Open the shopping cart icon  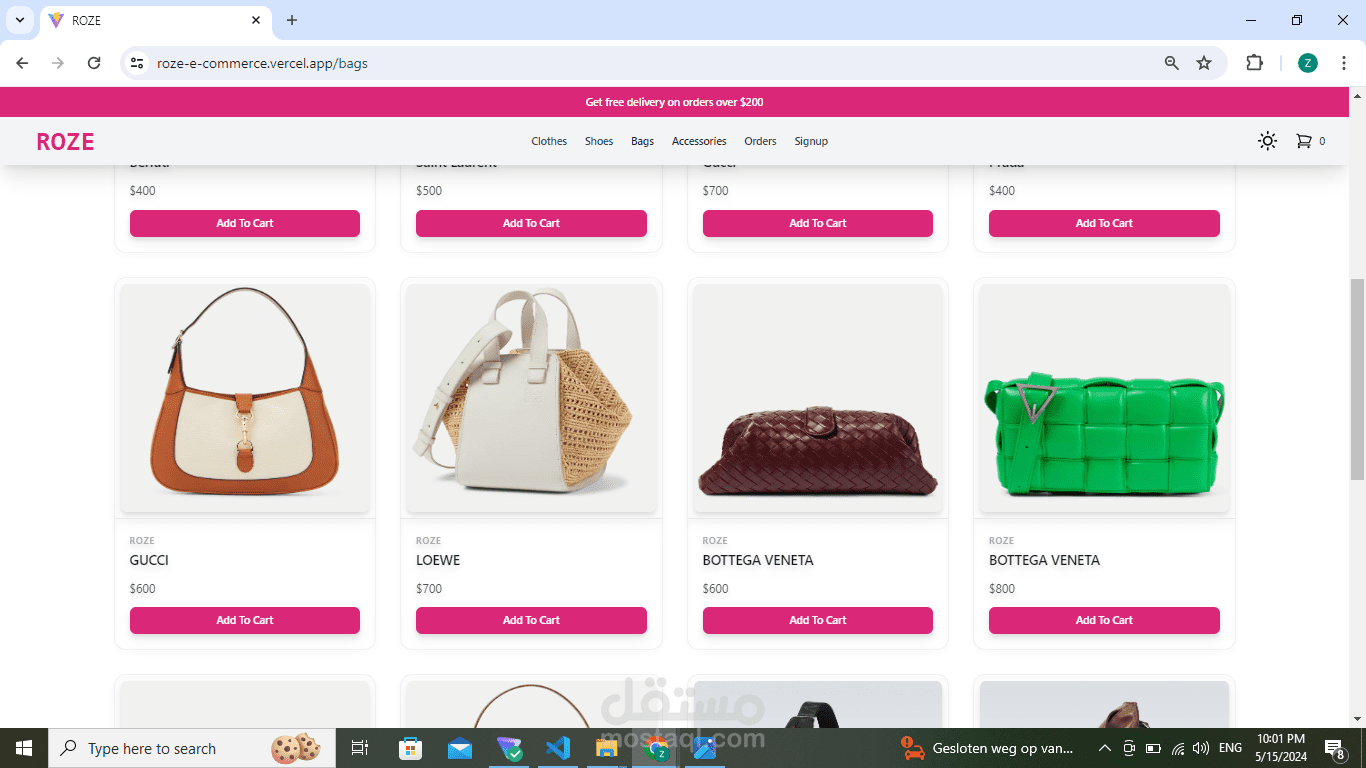click(1303, 141)
